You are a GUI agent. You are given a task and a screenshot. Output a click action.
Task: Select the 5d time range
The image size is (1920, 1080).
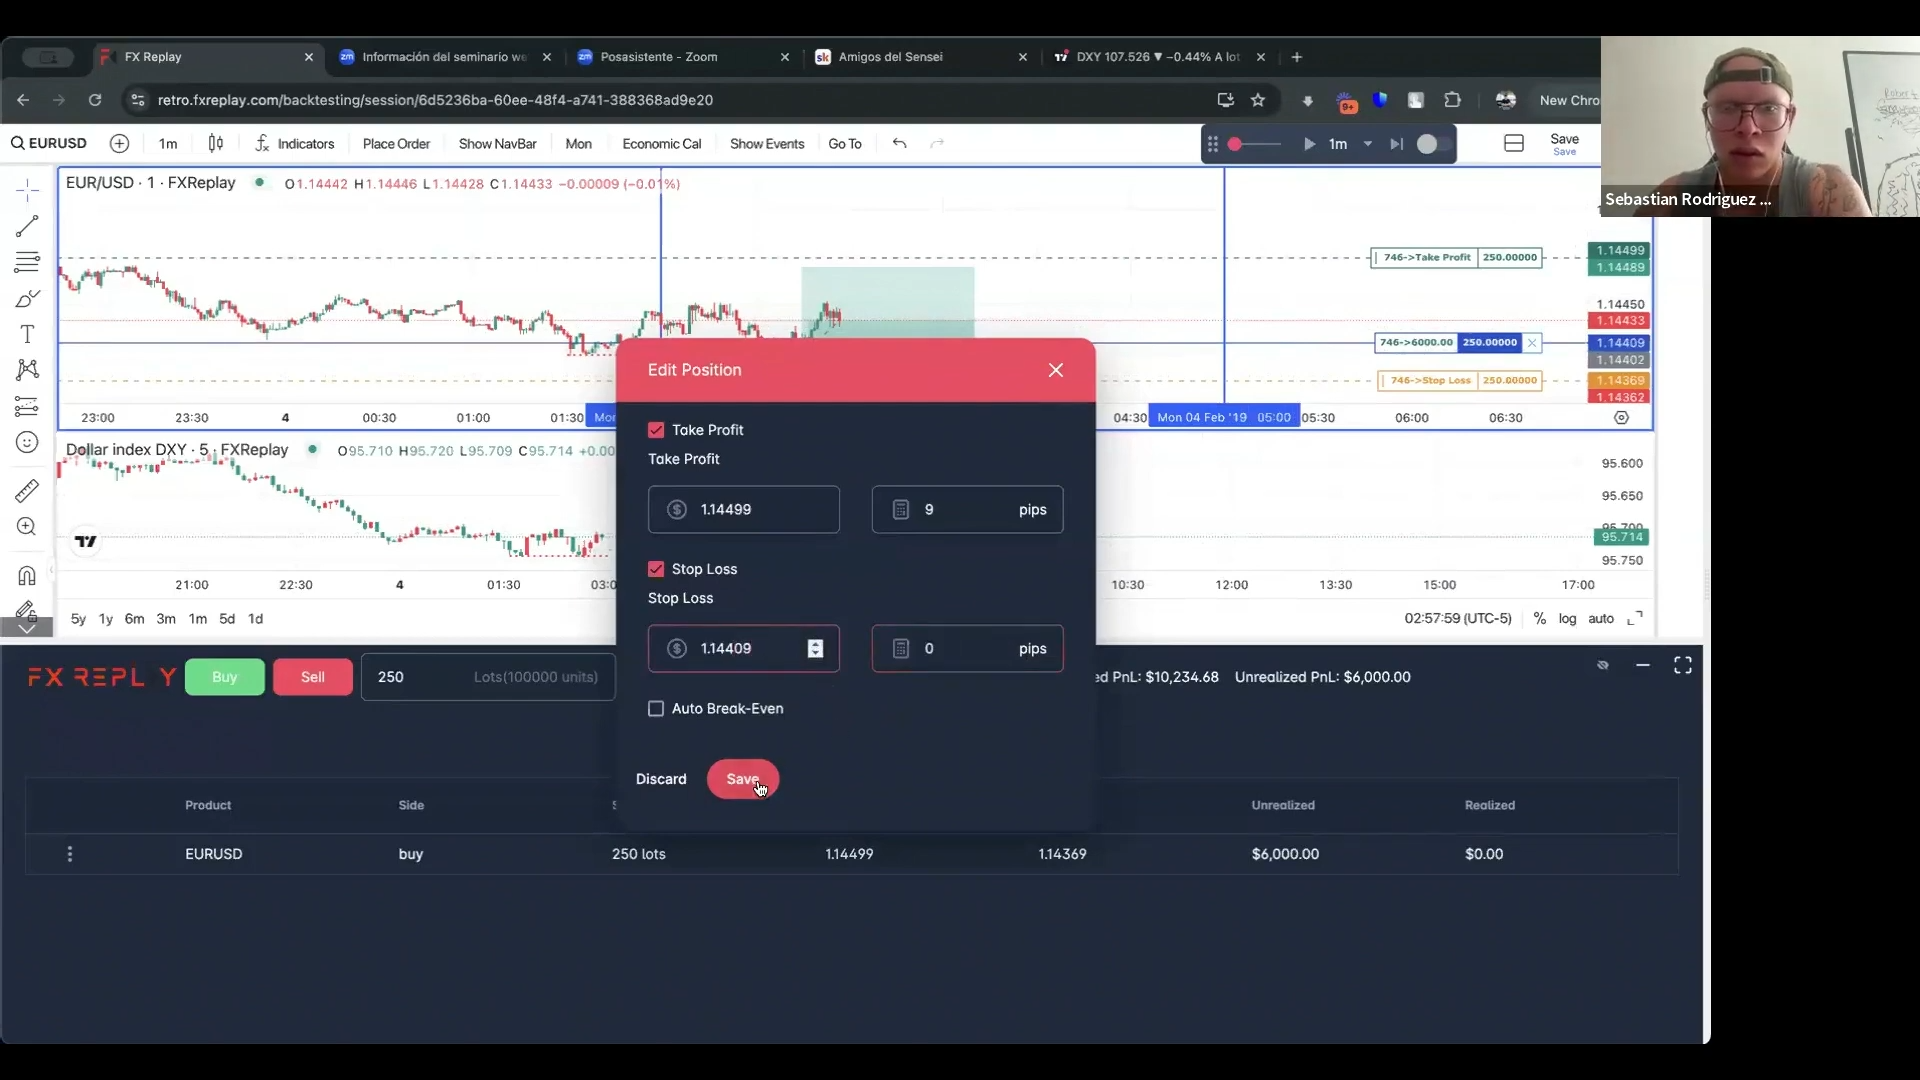(227, 619)
